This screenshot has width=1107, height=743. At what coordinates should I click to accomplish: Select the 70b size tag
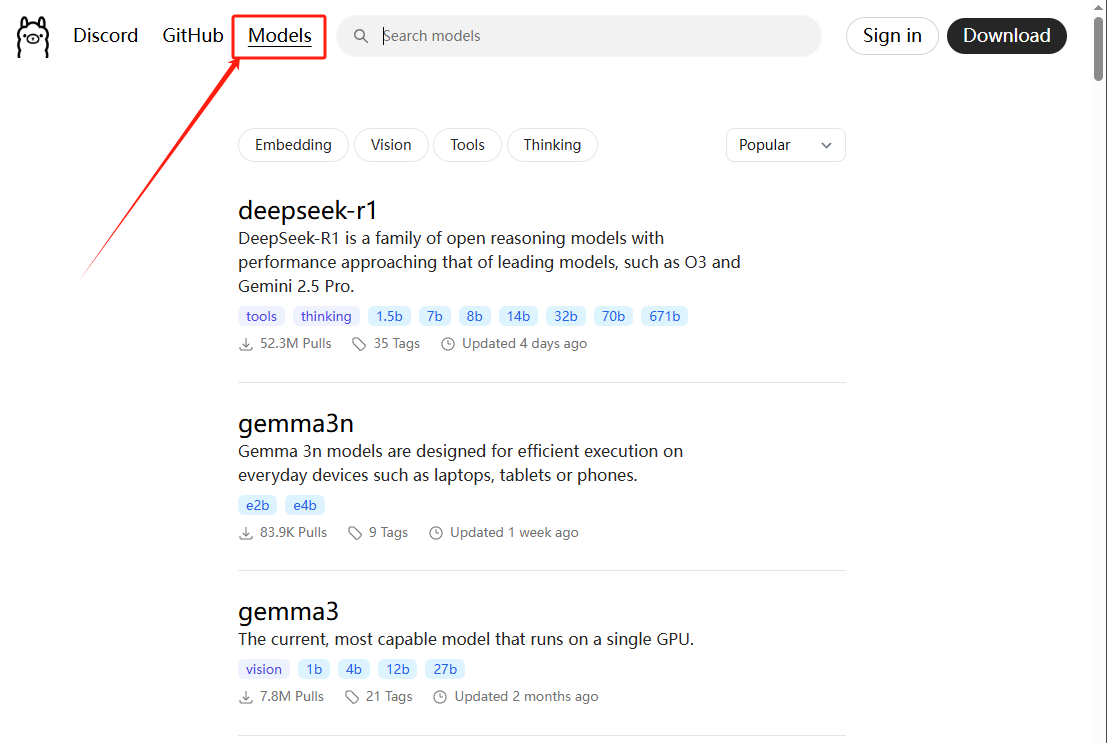coord(614,316)
